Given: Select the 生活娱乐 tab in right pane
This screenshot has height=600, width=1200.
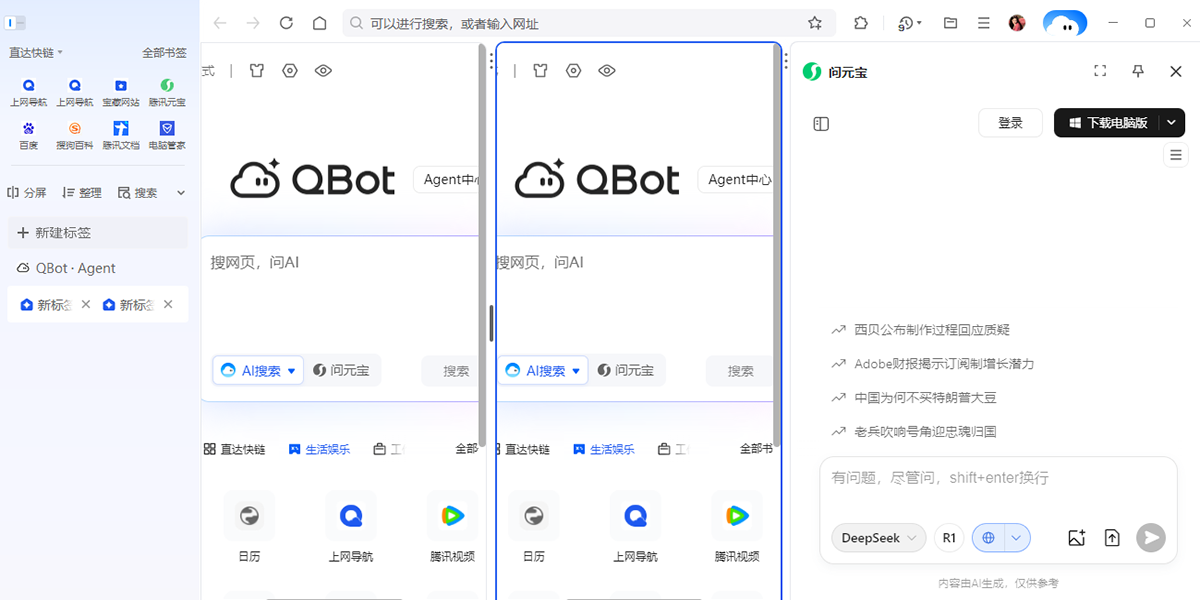Looking at the screenshot, I should (604, 449).
